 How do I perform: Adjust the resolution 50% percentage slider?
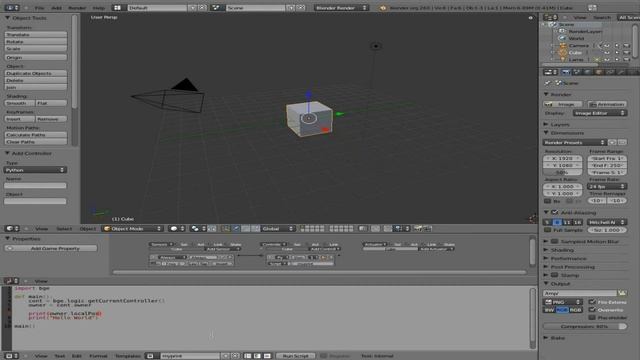pyautogui.click(x=562, y=172)
